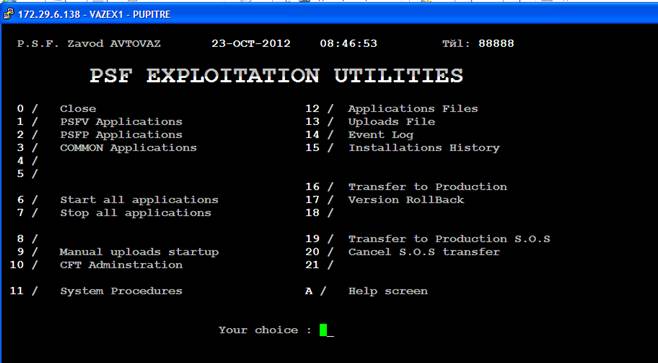
Task: Click 'P.S.F. Zavod AVTOVAZ' header text
Action: coord(89,44)
